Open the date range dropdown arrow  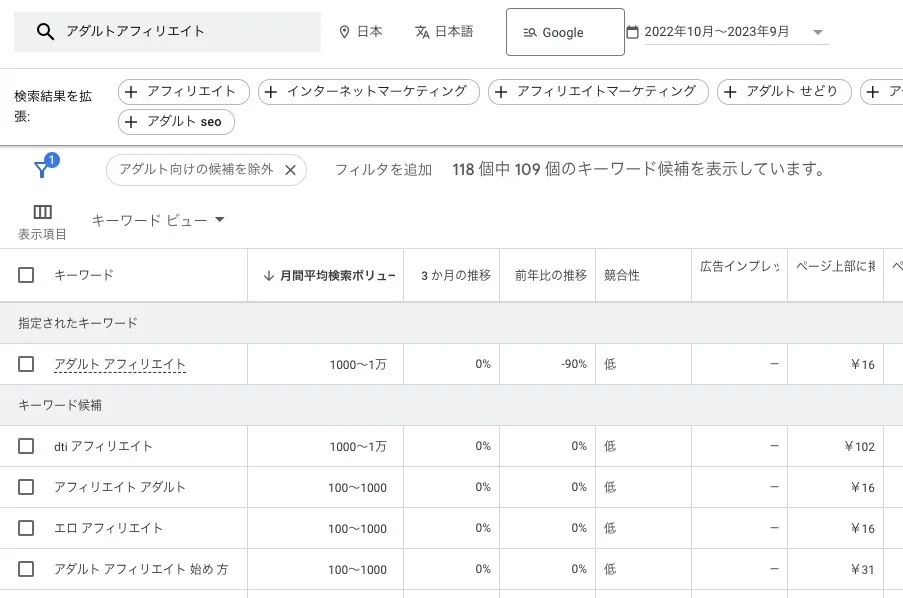click(818, 32)
